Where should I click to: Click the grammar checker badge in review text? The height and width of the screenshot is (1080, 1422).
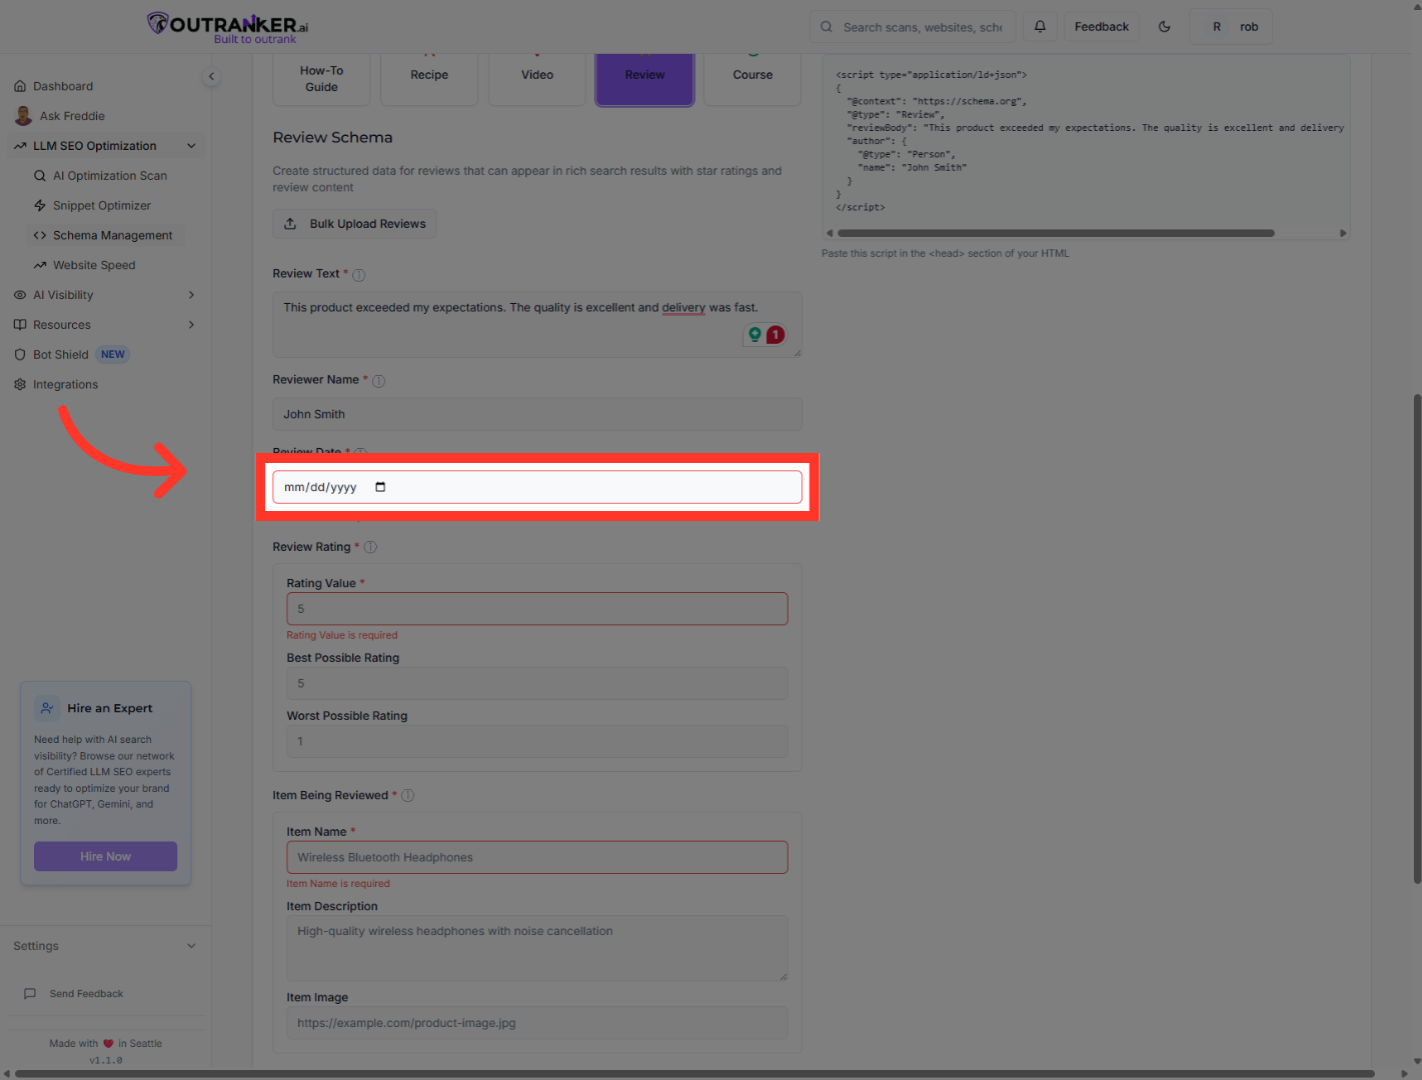point(765,335)
